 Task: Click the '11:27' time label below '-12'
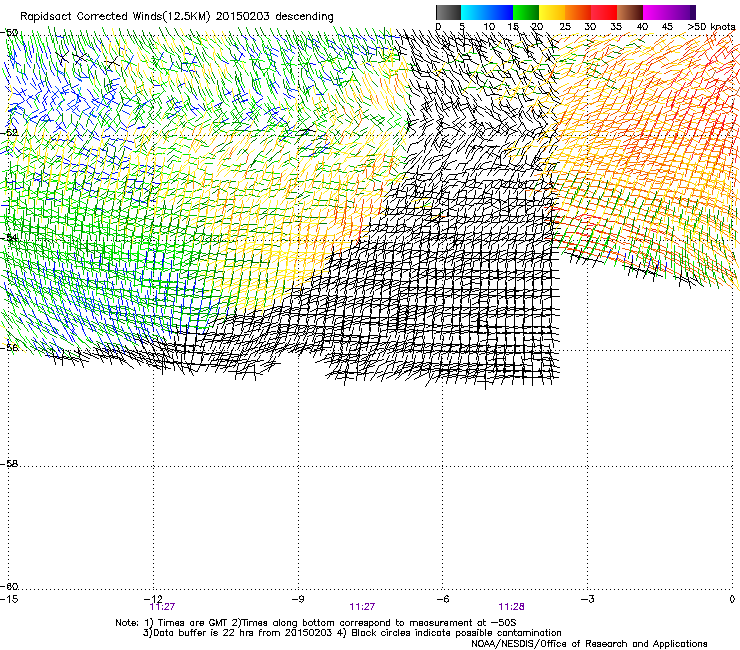tap(162, 607)
